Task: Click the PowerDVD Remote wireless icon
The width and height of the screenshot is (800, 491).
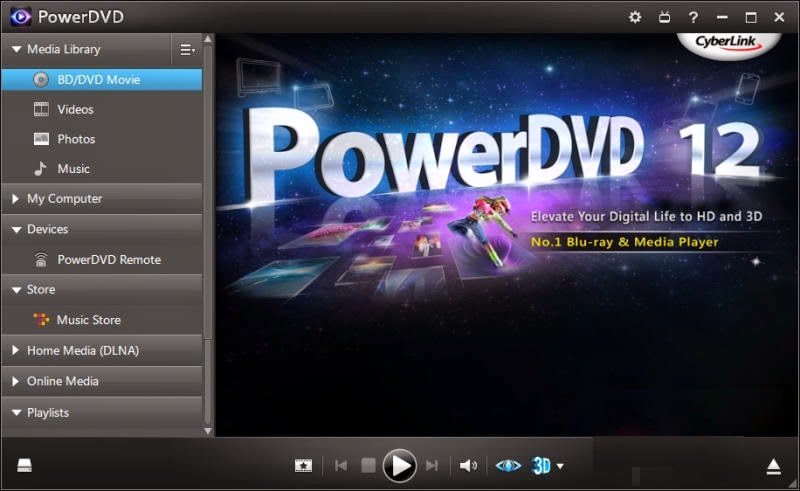Action: 41,260
